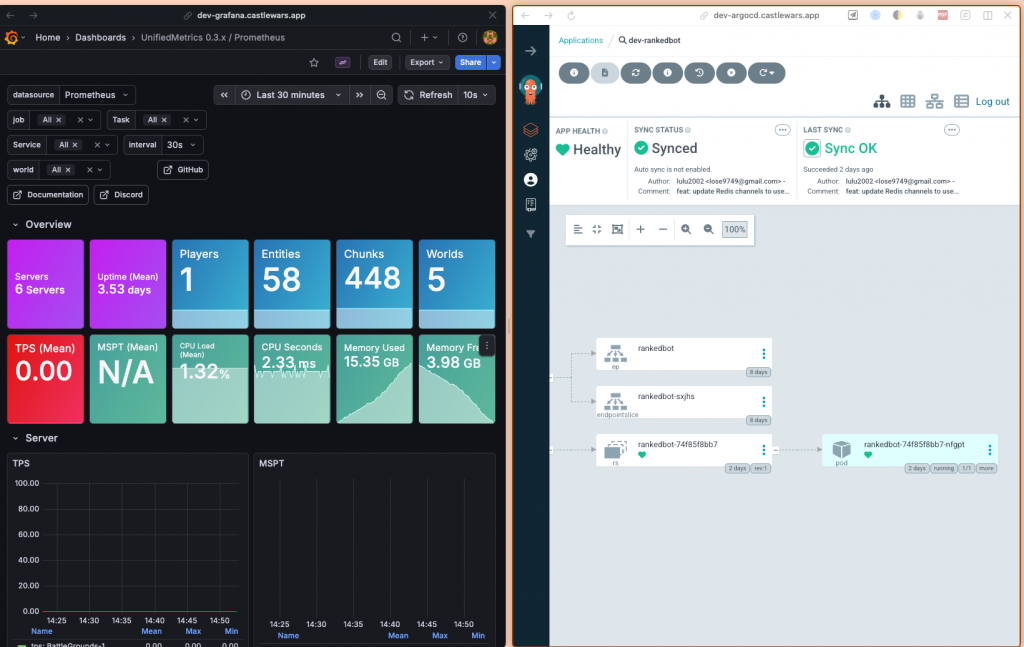Click the ArgoCD filter funnel icon
The image size is (1024, 647).
click(531, 234)
